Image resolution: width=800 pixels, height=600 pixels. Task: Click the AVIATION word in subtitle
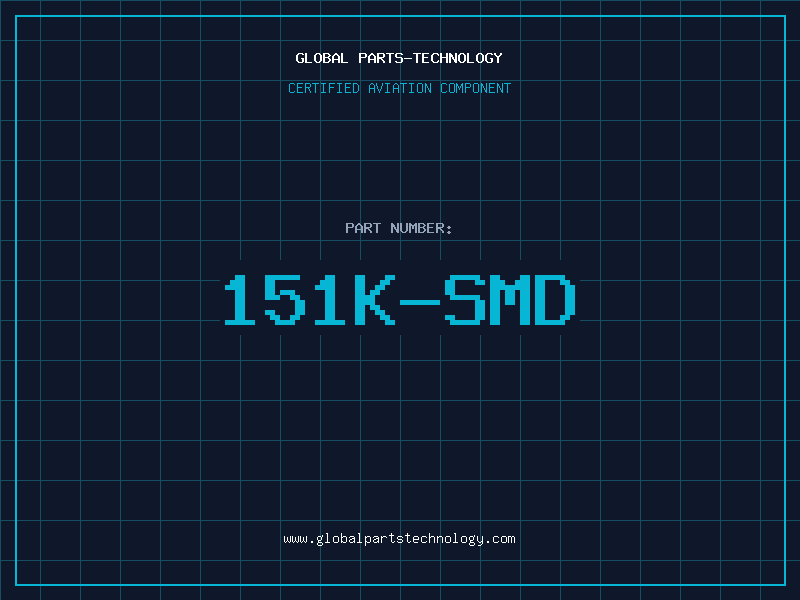399,88
